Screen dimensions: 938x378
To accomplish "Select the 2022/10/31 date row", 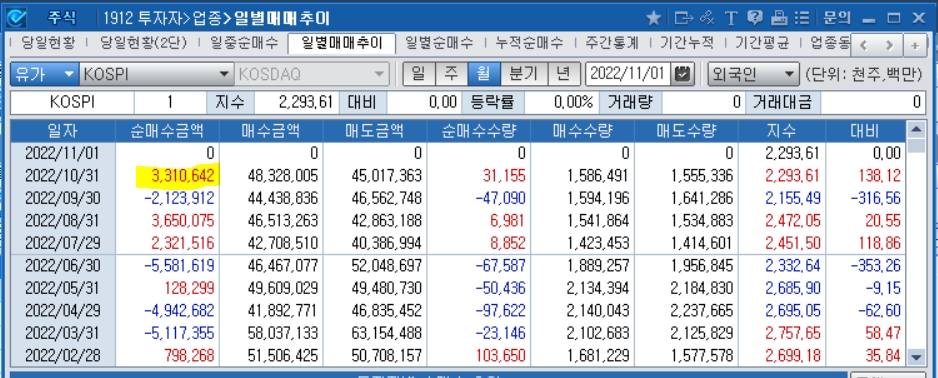I will point(63,176).
